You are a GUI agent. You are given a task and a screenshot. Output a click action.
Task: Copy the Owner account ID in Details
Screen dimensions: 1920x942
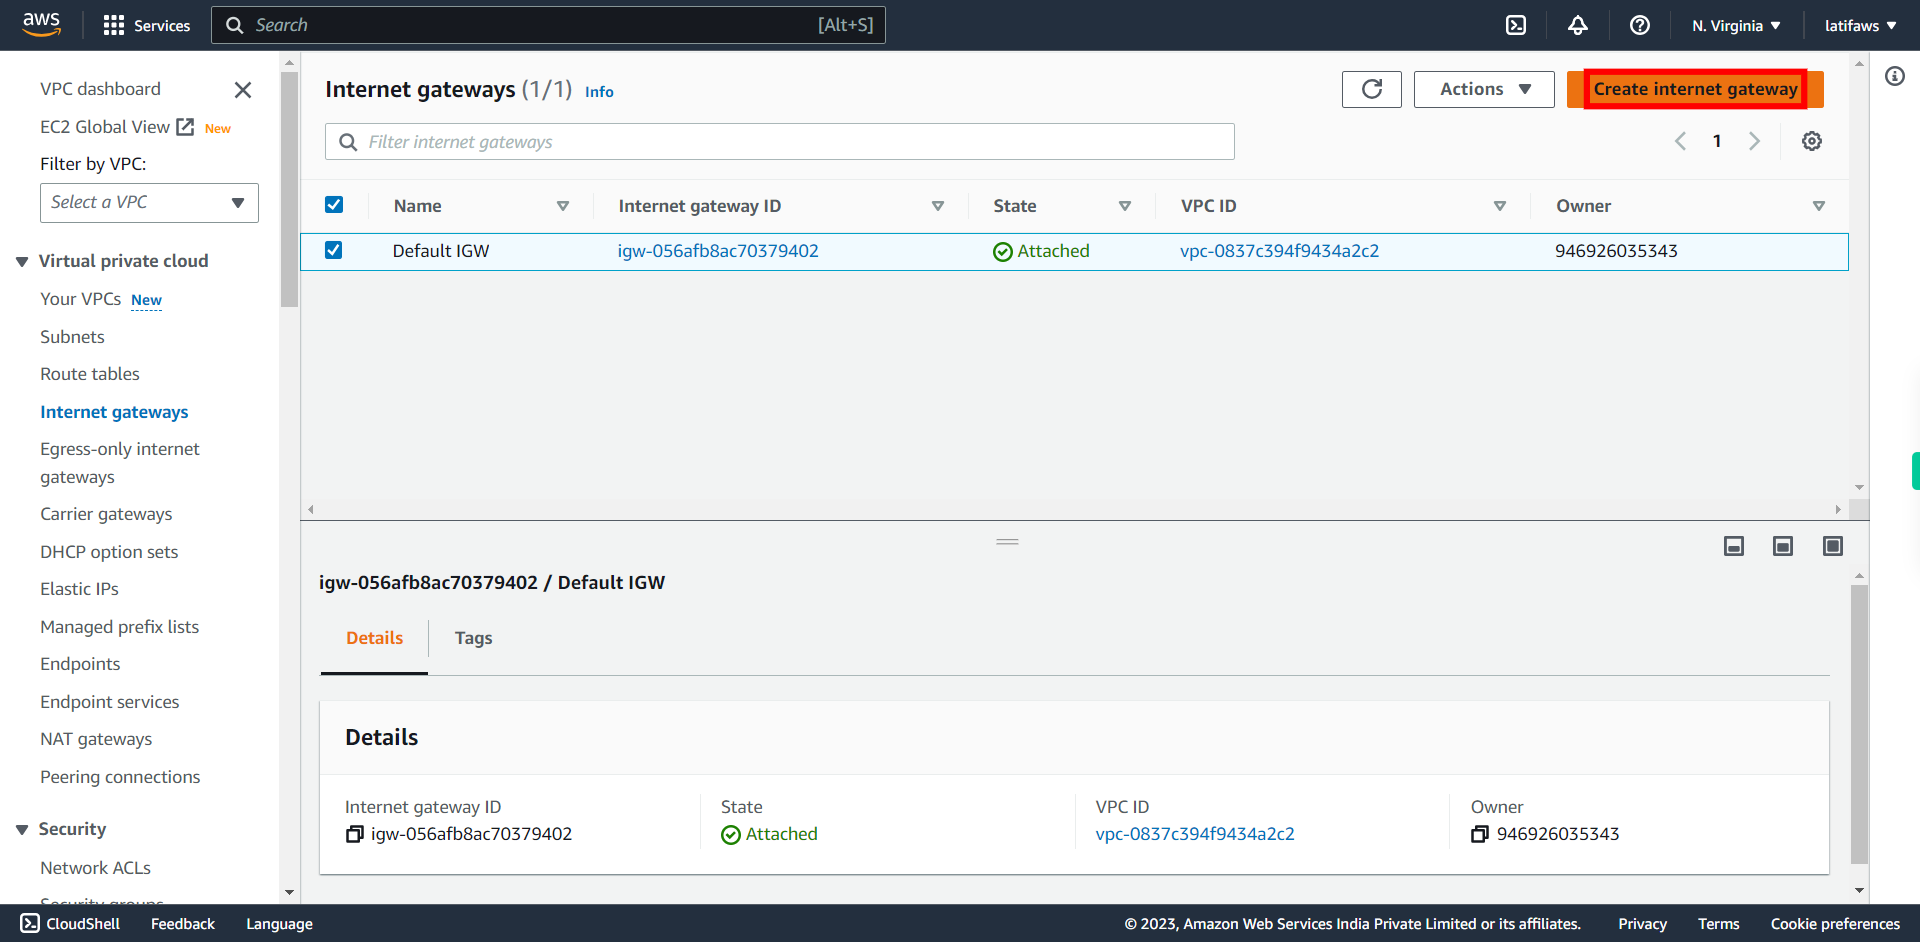(1480, 834)
